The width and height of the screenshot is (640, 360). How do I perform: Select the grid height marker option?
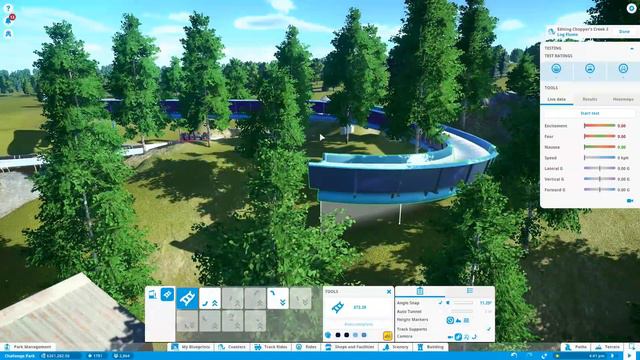(467, 320)
